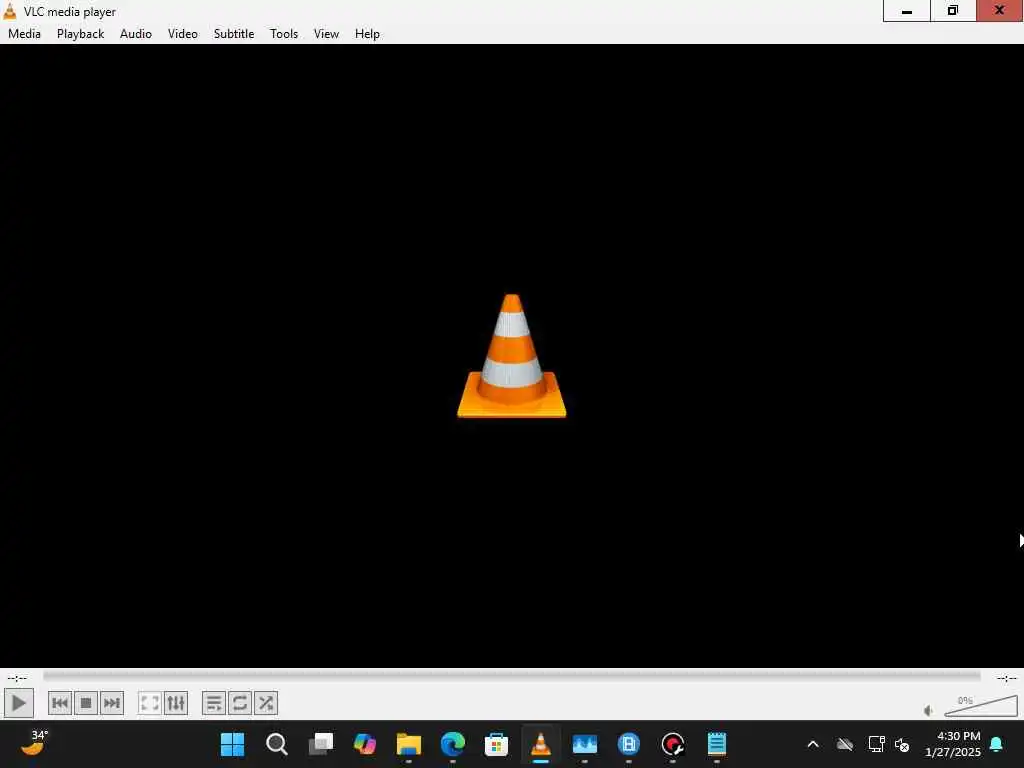
Task: Open the Tools menu
Action: [284, 34]
